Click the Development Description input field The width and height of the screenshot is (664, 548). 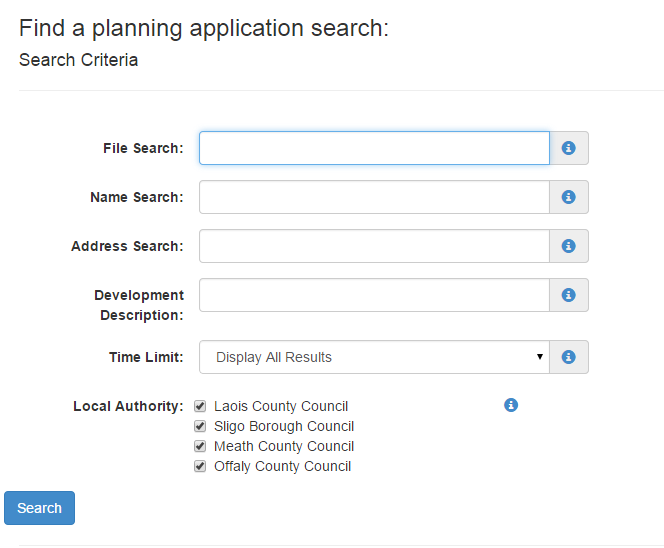click(x=374, y=295)
